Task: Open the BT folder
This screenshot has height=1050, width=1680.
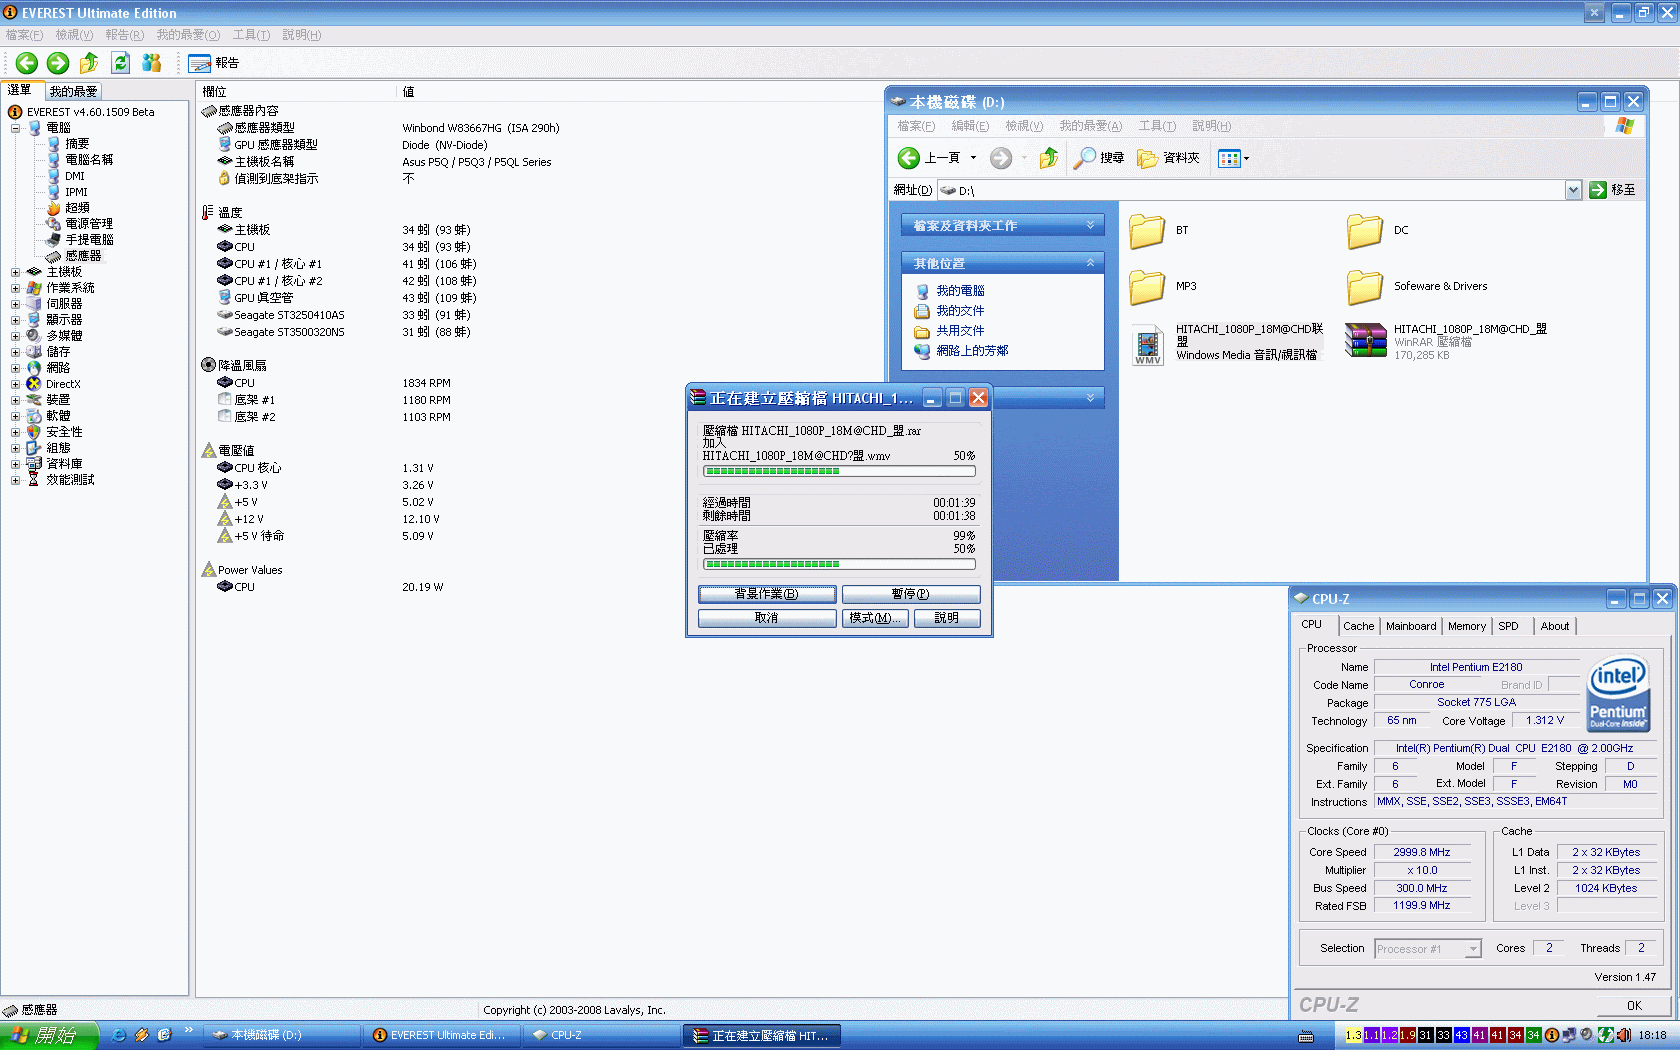Action: tap(1147, 231)
